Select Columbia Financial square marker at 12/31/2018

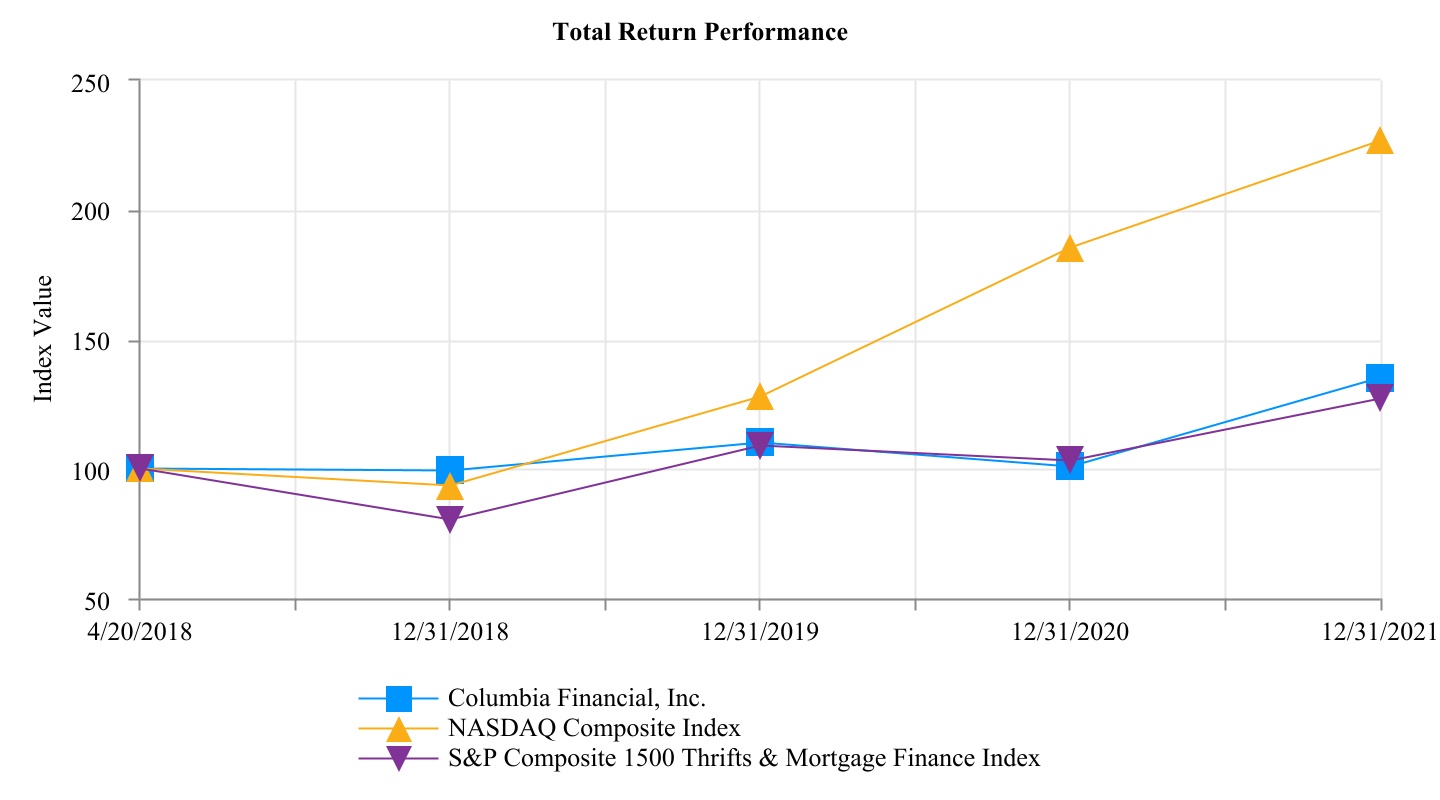pos(450,469)
